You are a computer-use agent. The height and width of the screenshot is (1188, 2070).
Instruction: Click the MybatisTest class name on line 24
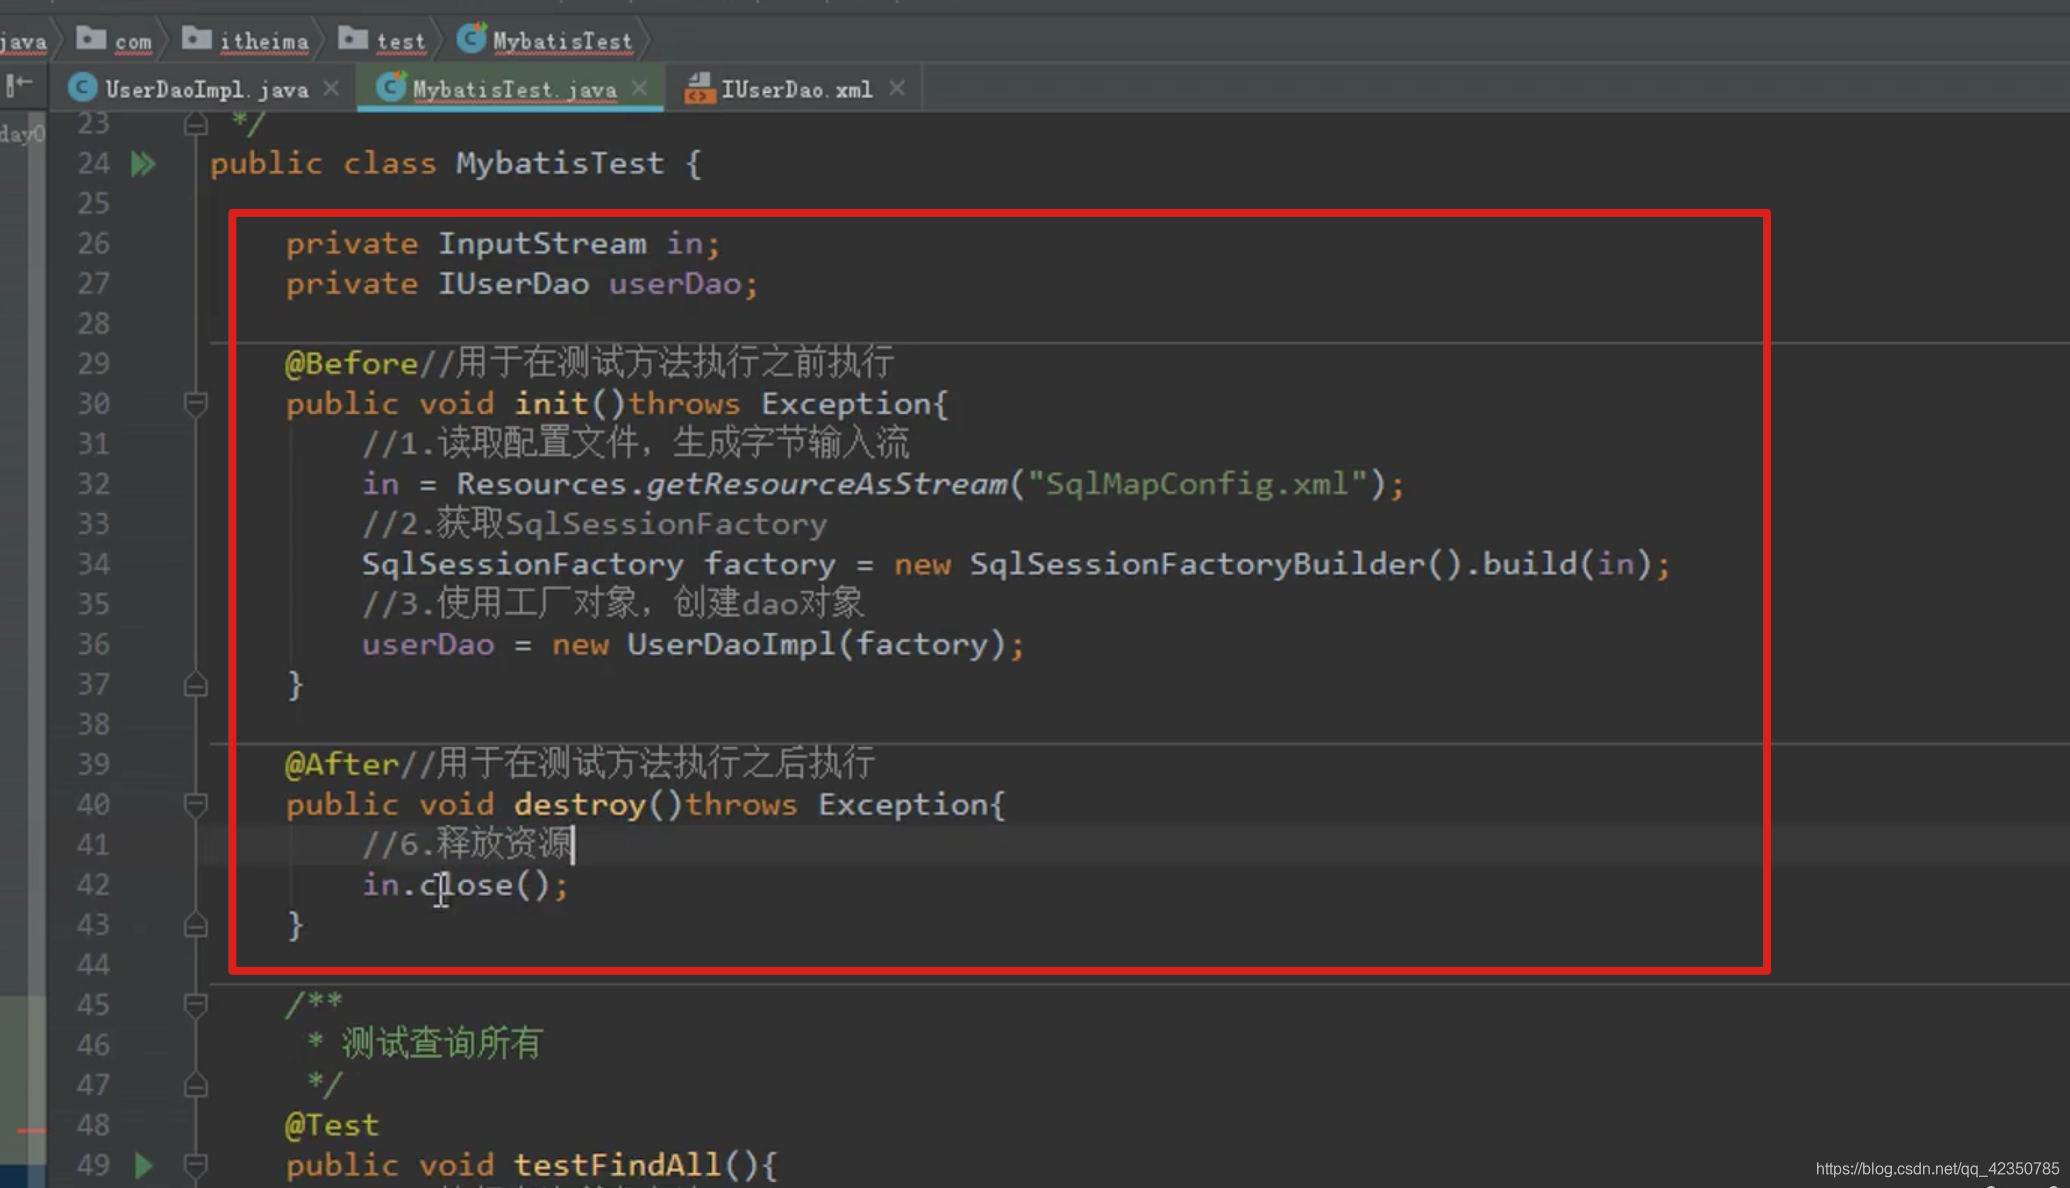coord(560,164)
